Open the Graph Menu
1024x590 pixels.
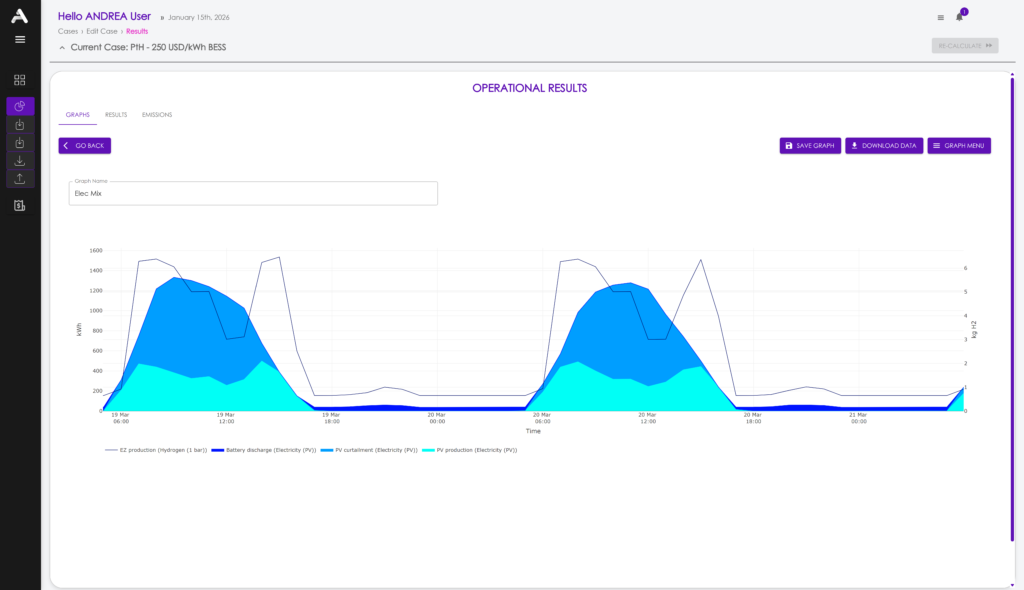click(x=959, y=146)
